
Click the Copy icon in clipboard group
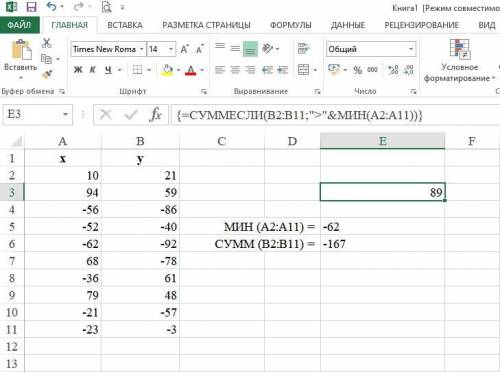pos(46,59)
